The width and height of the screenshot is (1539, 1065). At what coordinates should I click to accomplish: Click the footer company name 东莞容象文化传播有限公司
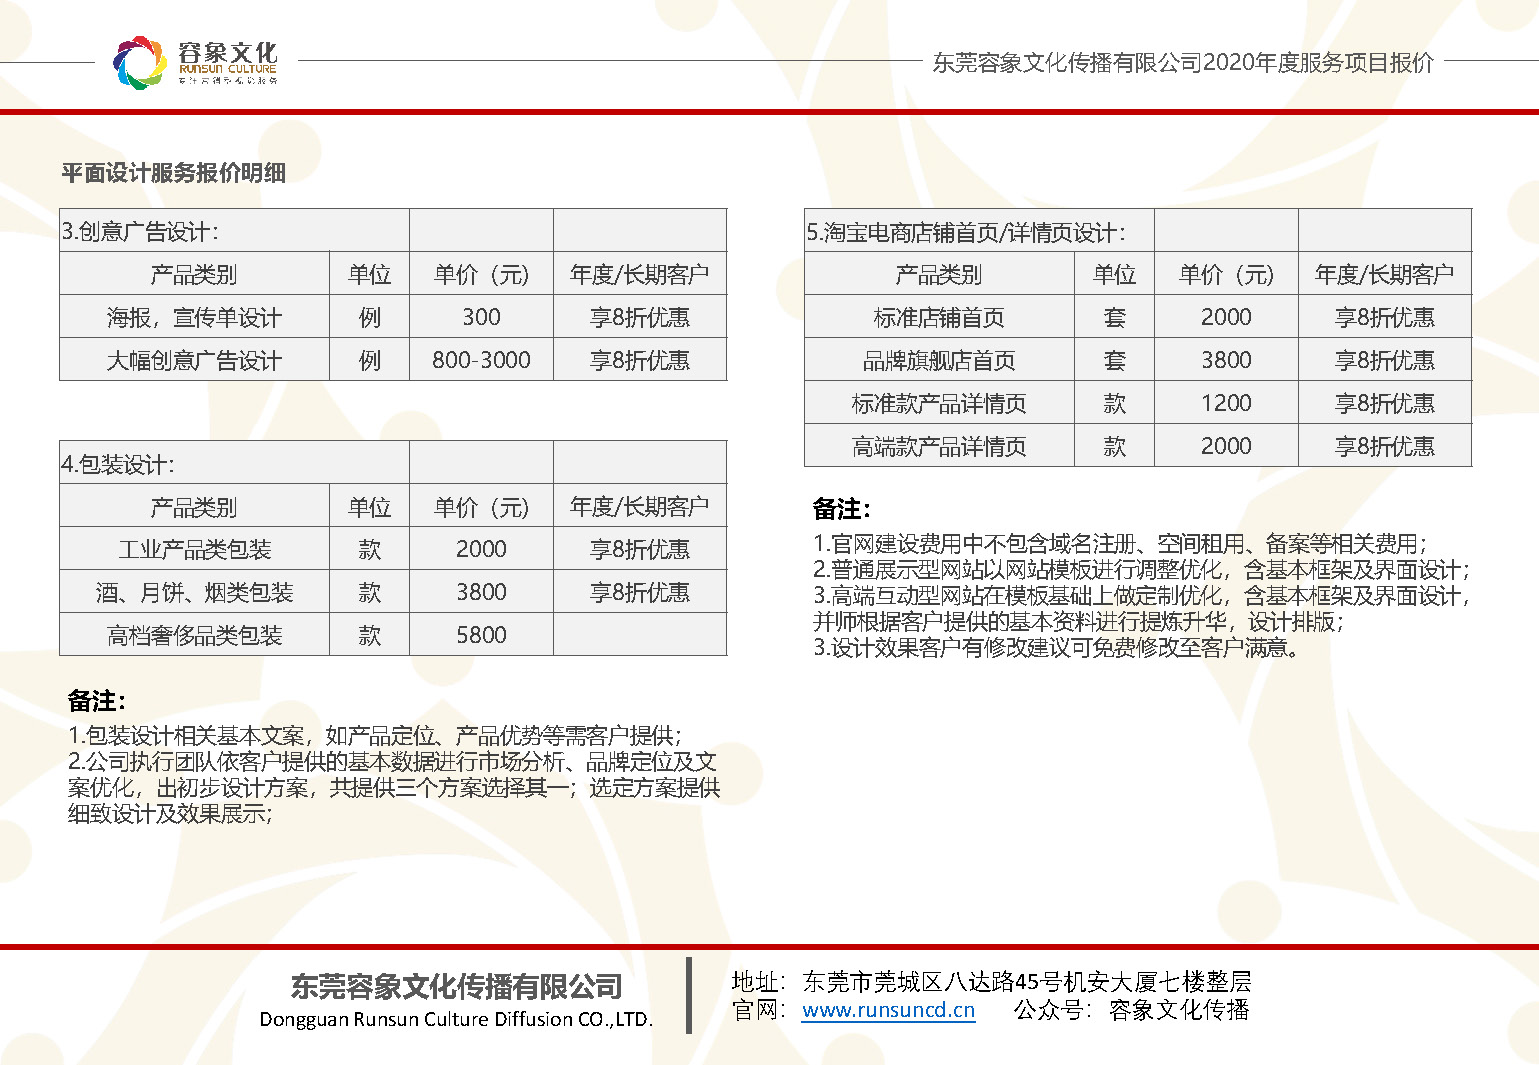coord(456,987)
